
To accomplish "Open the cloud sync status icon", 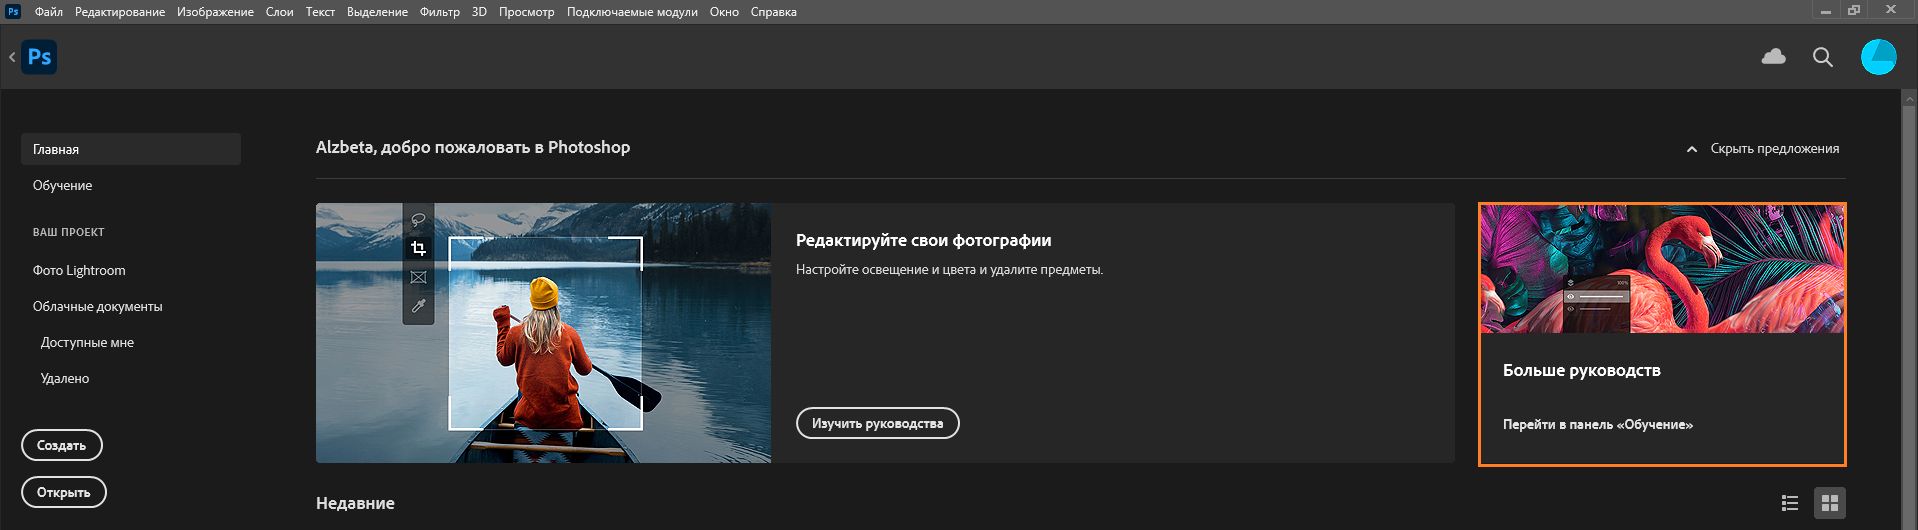I will 1774,57.
